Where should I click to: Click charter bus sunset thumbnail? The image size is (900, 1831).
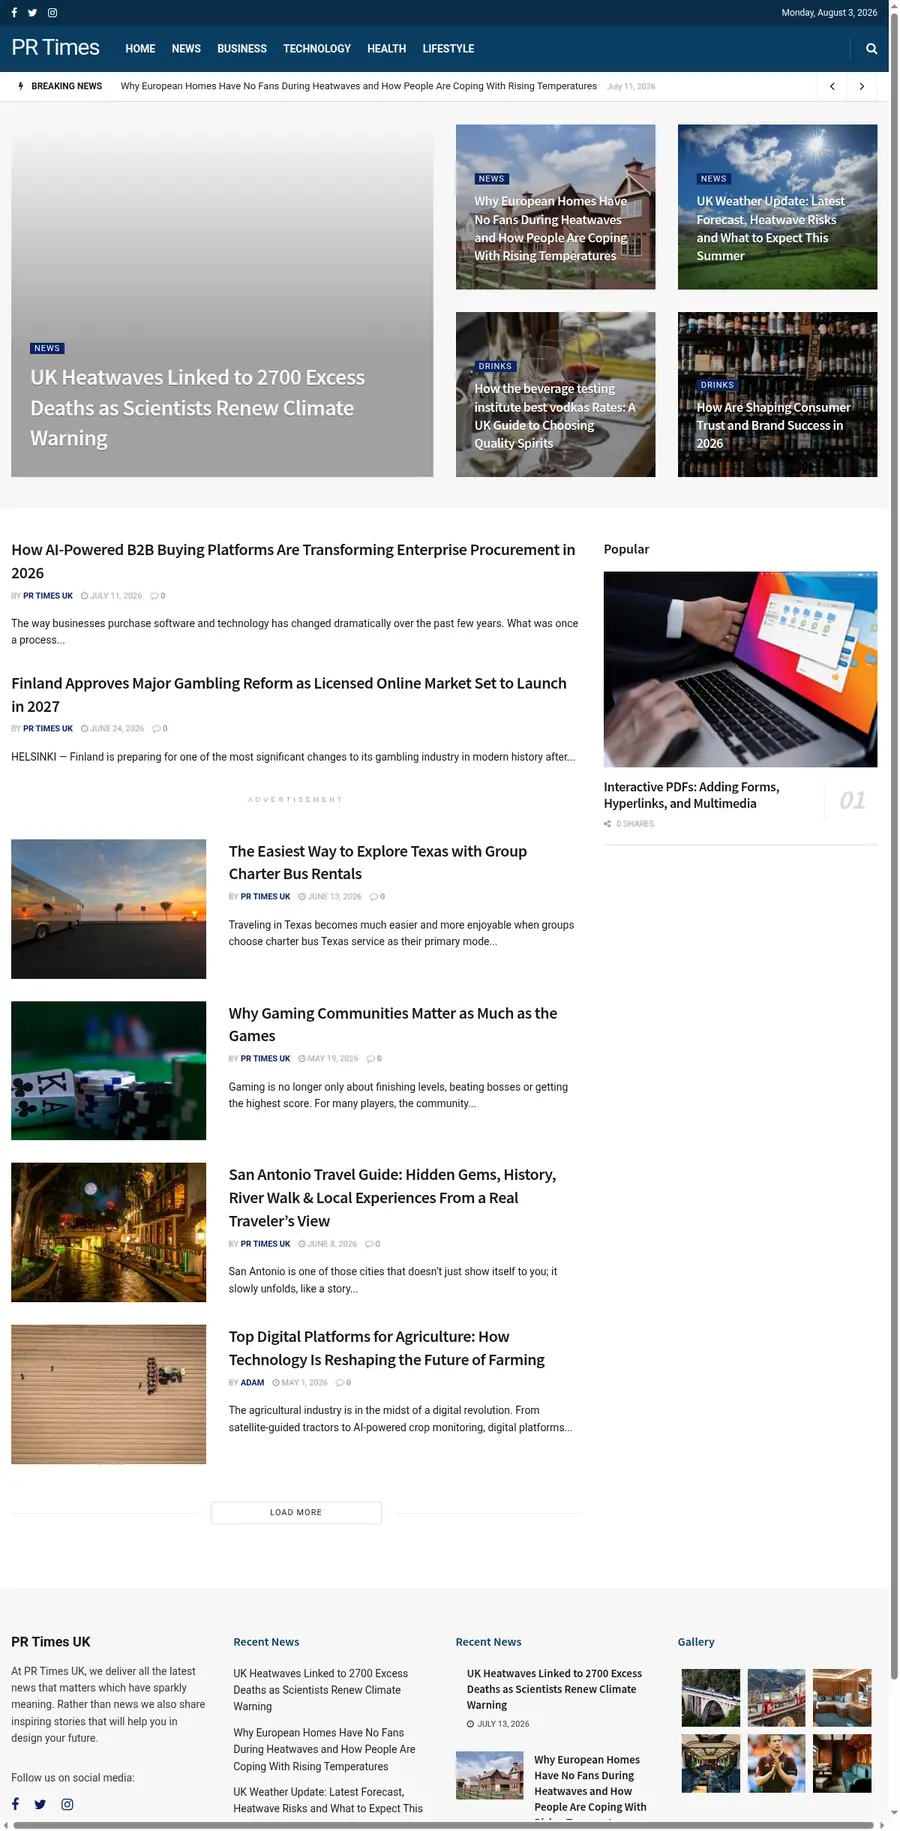(108, 909)
